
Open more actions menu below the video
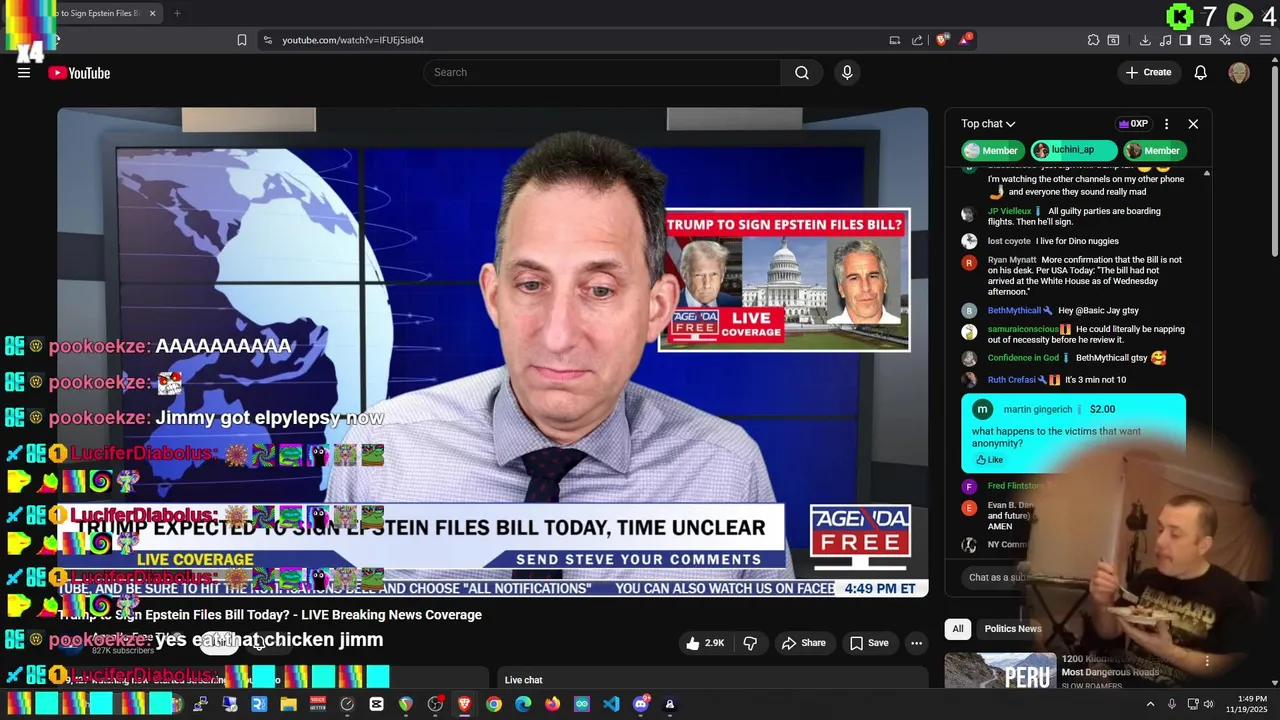916,643
